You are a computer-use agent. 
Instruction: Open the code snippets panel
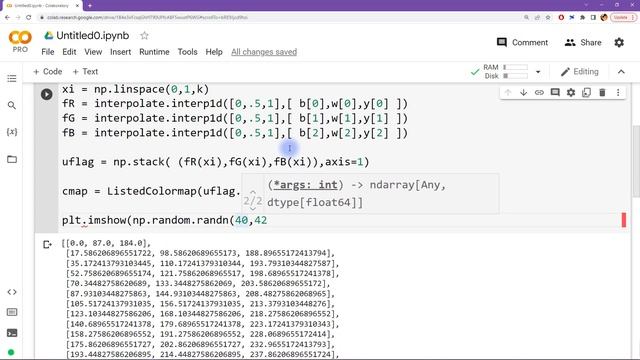tap(12, 292)
